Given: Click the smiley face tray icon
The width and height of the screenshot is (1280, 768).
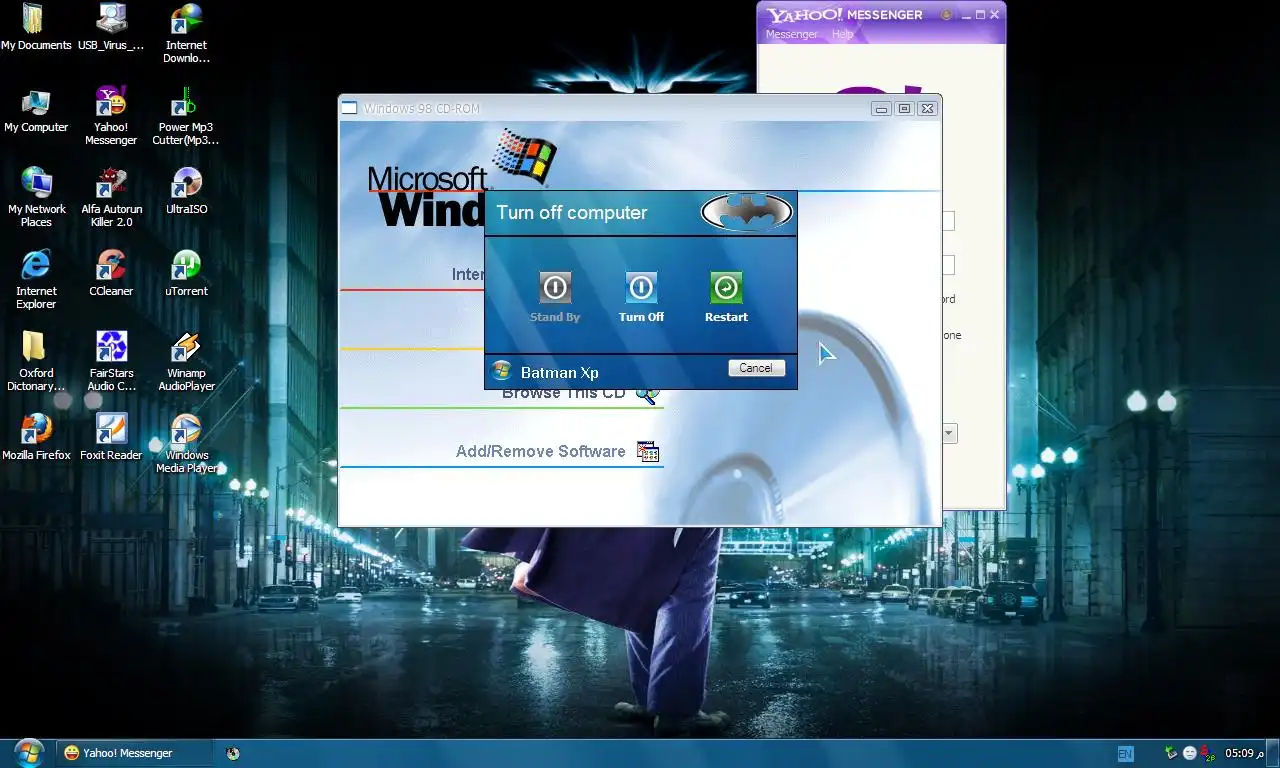Looking at the screenshot, I should 1189,753.
